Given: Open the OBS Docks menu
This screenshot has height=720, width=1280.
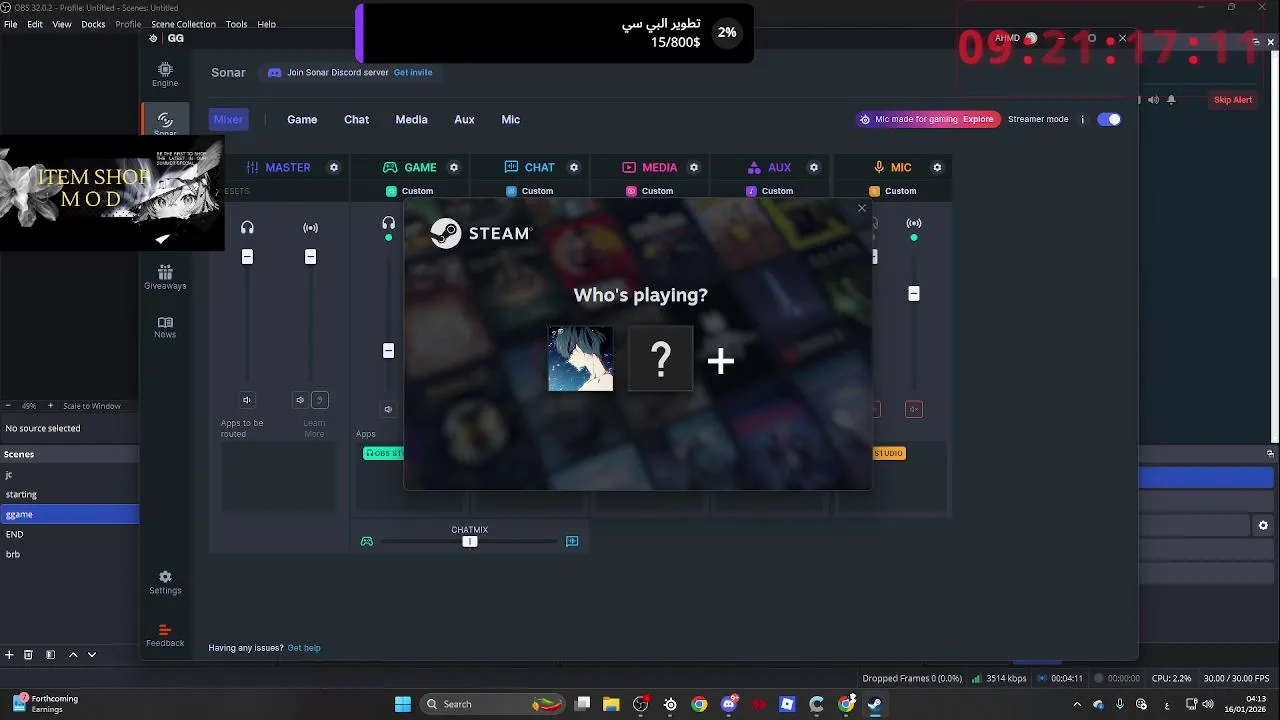Looking at the screenshot, I should click(93, 24).
